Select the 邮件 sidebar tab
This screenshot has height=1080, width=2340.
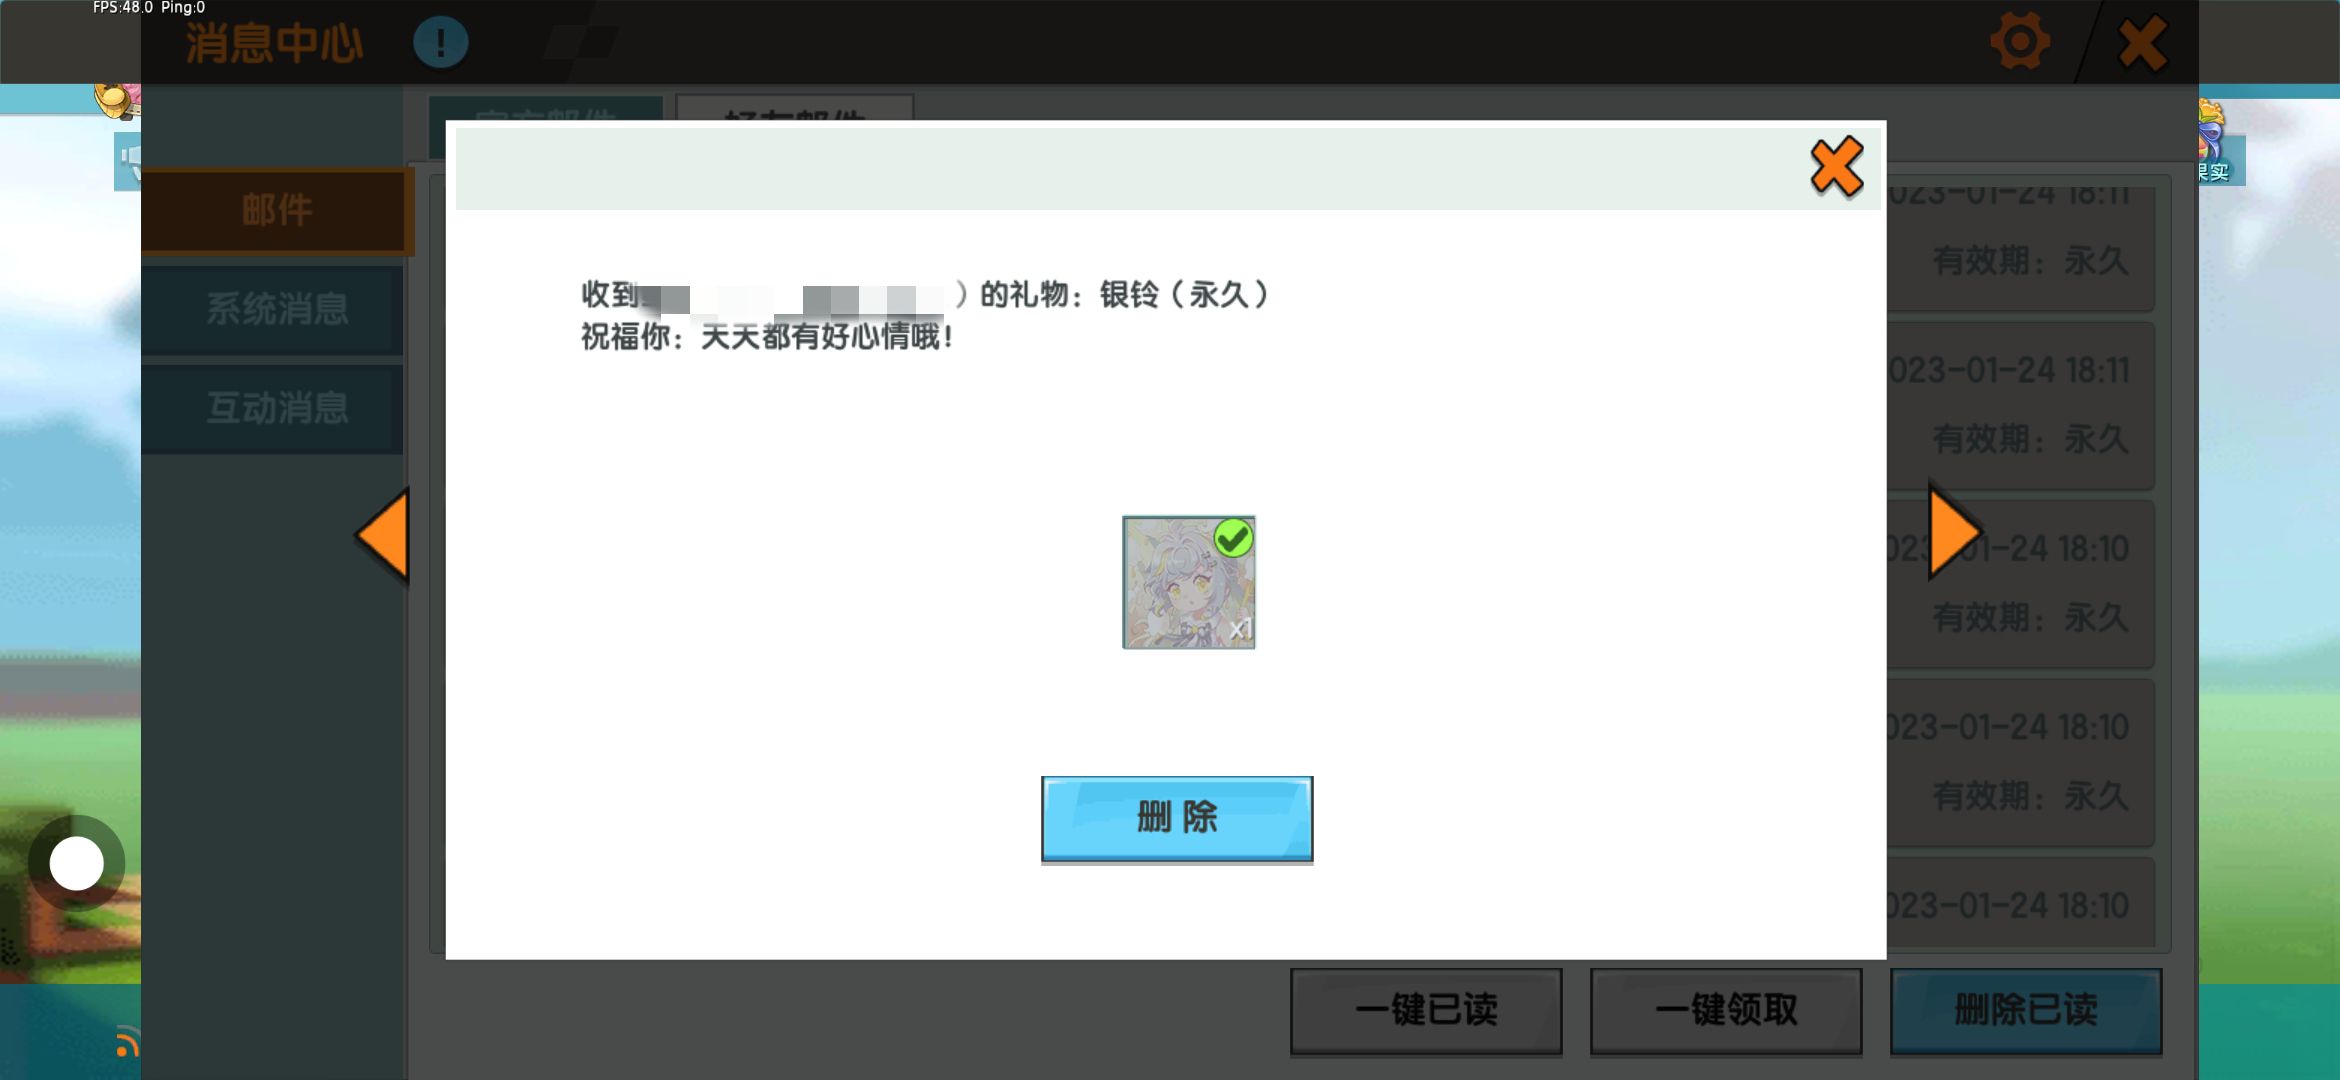click(276, 211)
